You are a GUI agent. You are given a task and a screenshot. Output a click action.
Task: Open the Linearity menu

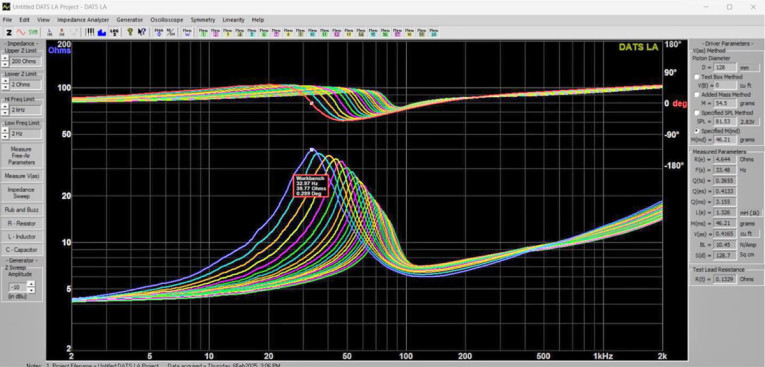pyautogui.click(x=233, y=20)
